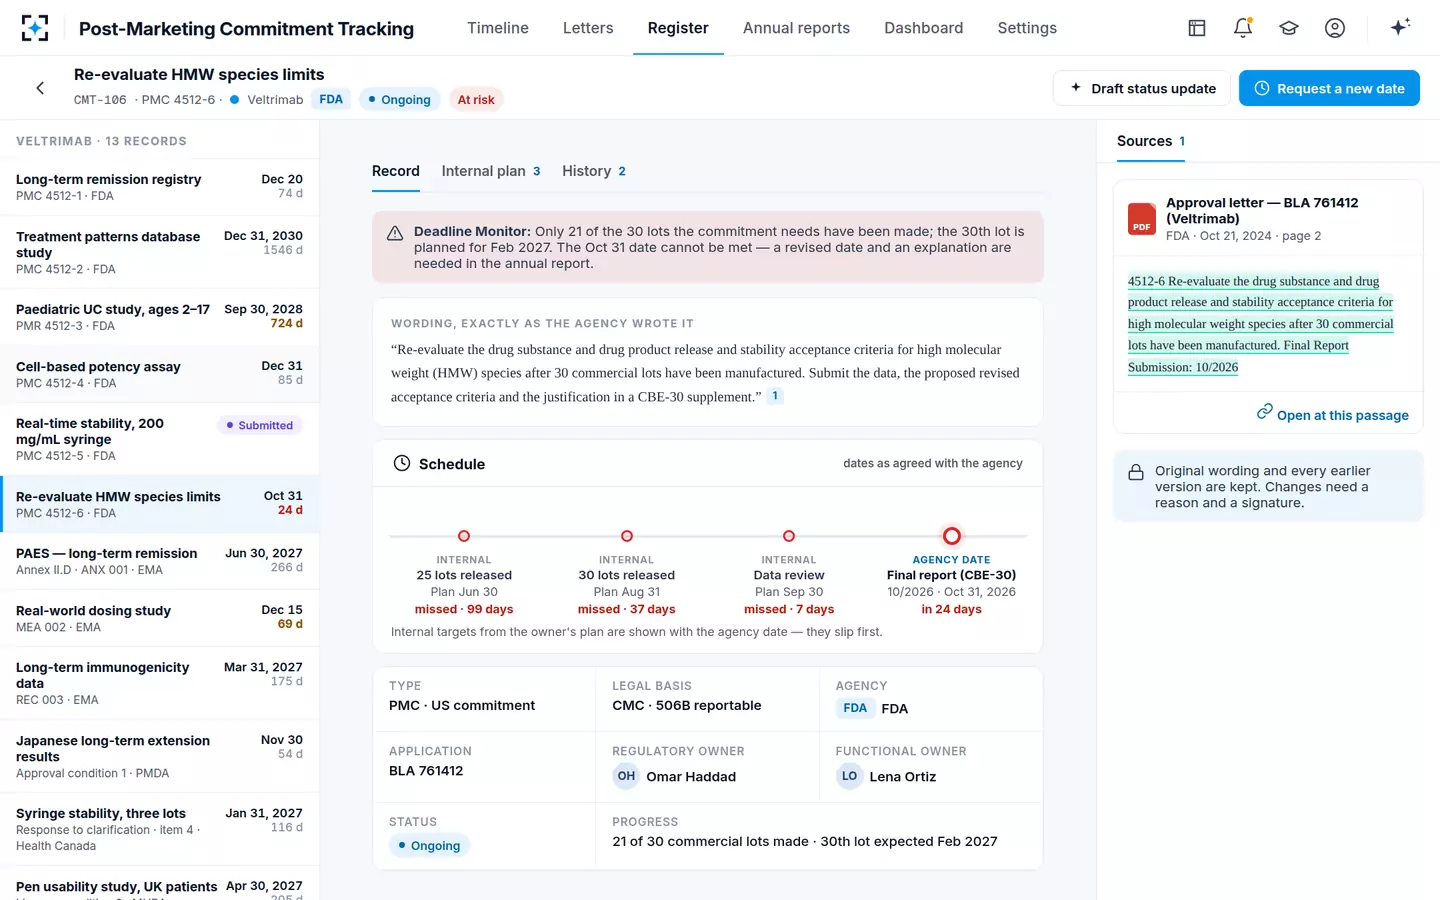1440x900 pixels.
Task: Open citation reference 1 after the wording
Action: 775,396
